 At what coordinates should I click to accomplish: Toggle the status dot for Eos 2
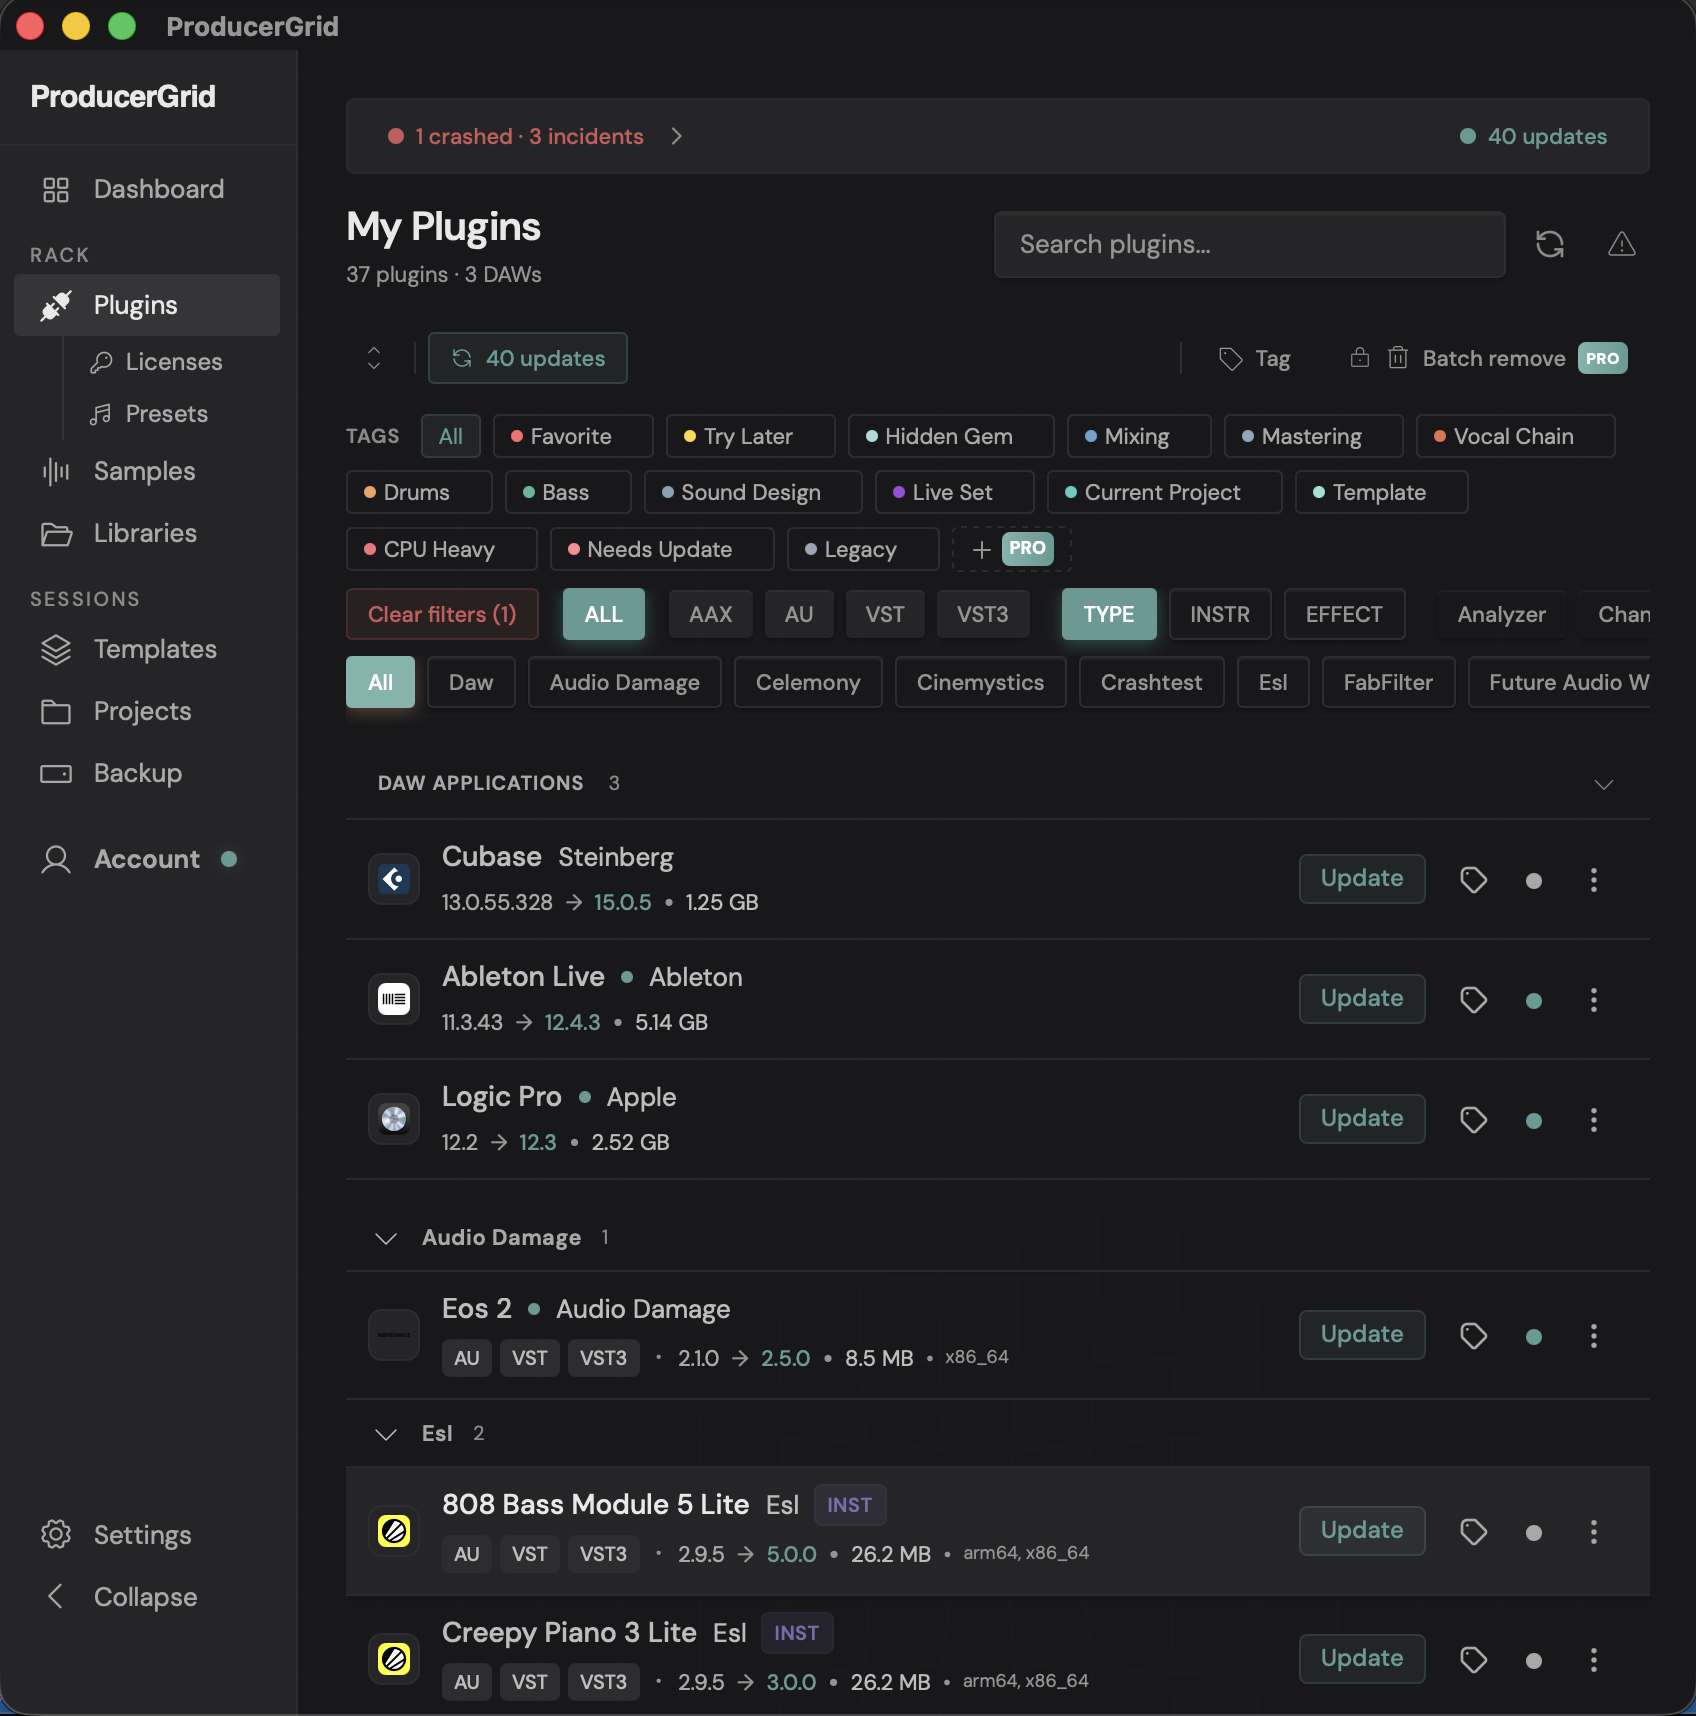(1534, 1337)
